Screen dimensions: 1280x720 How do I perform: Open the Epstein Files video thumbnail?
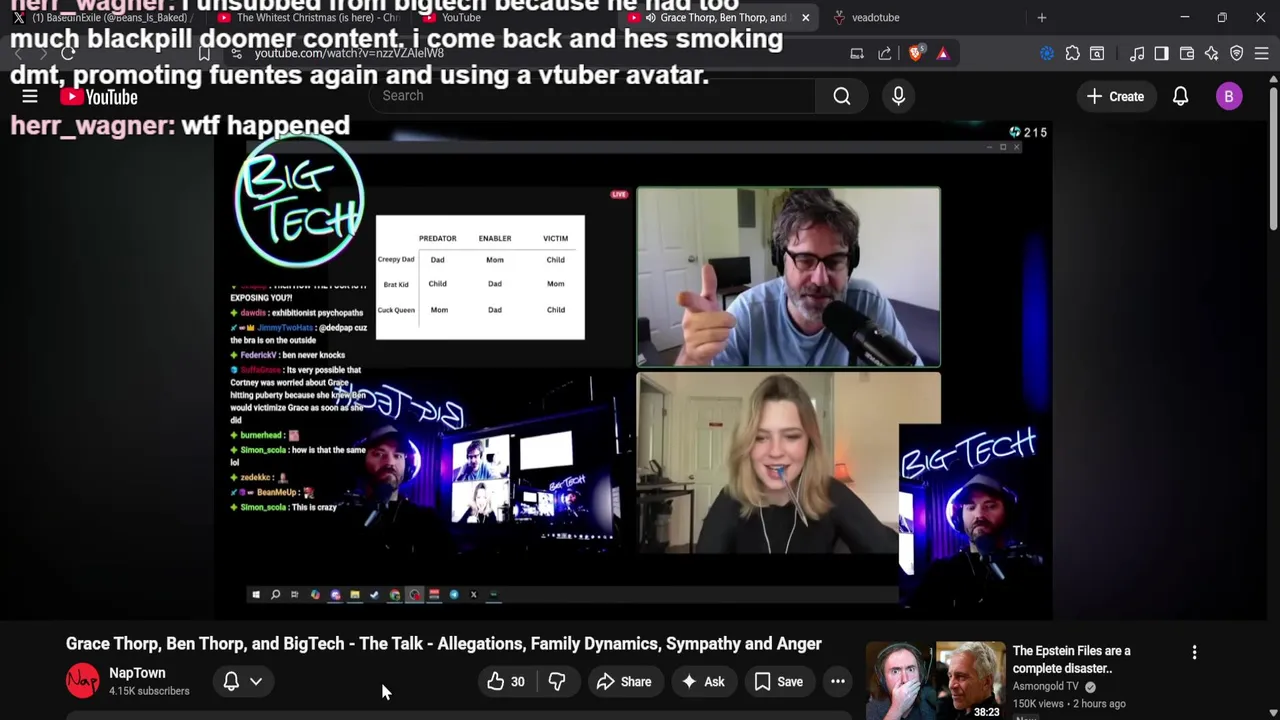[935, 681]
